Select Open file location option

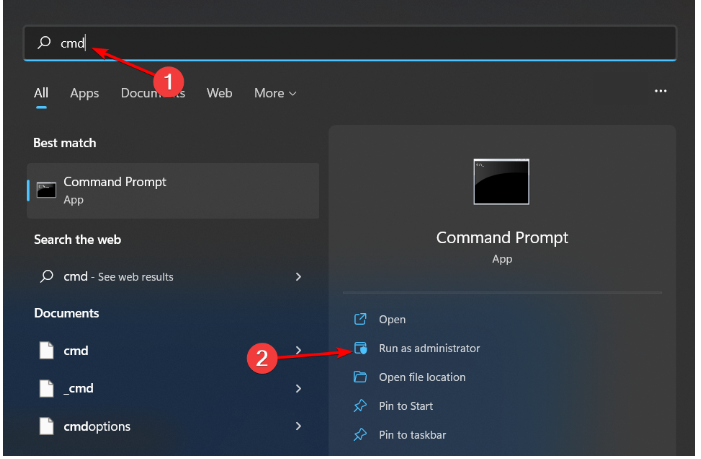[x=422, y=378]
